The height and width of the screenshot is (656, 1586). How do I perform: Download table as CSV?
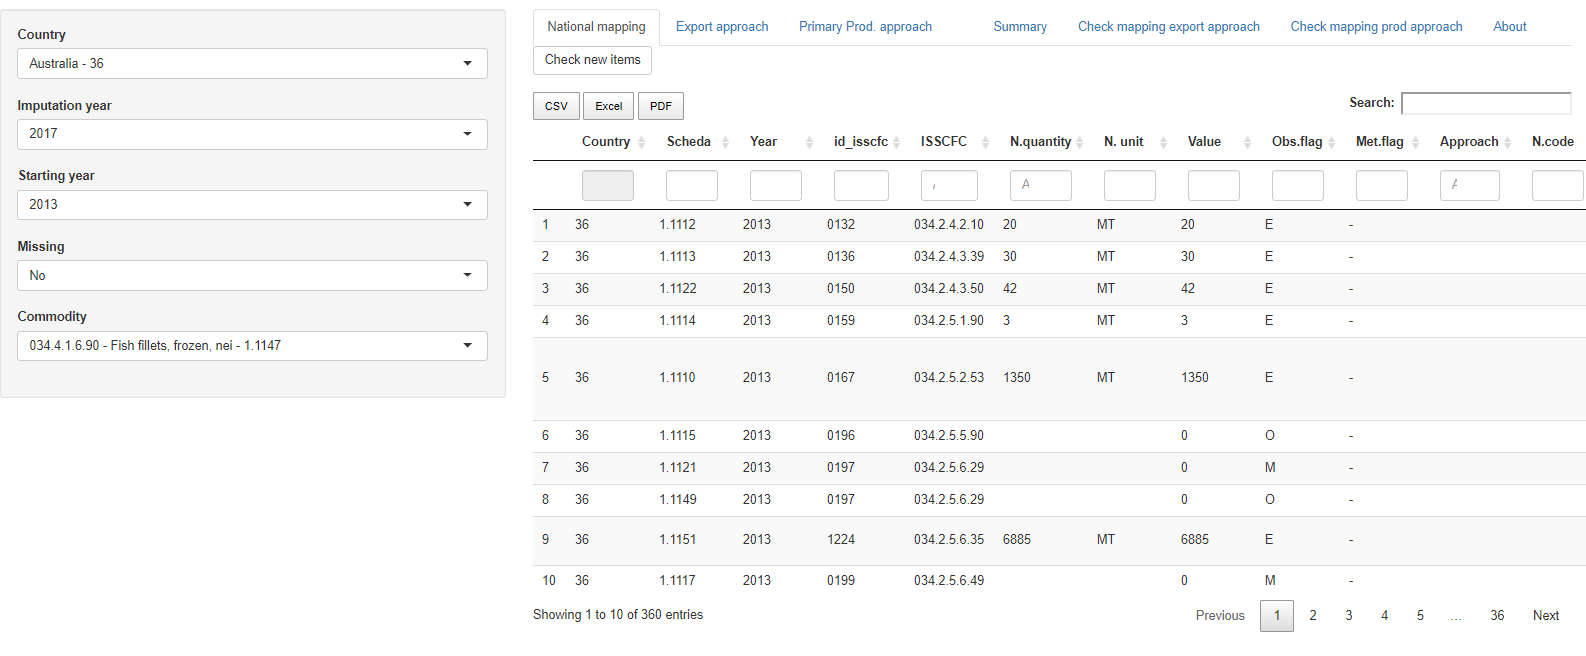click(556, 106)
